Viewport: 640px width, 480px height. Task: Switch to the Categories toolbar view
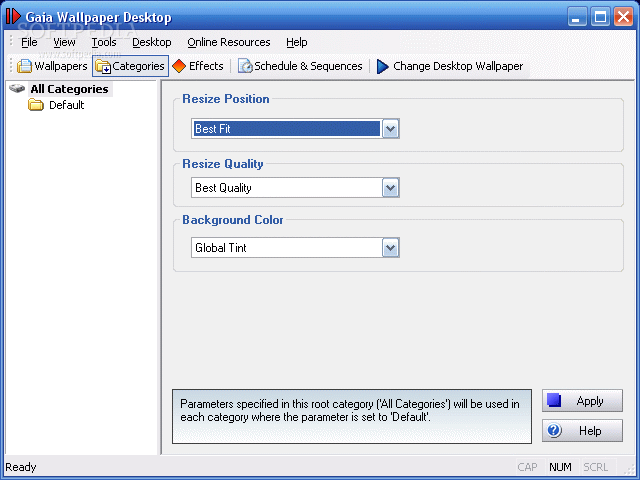tap(130, 66)
